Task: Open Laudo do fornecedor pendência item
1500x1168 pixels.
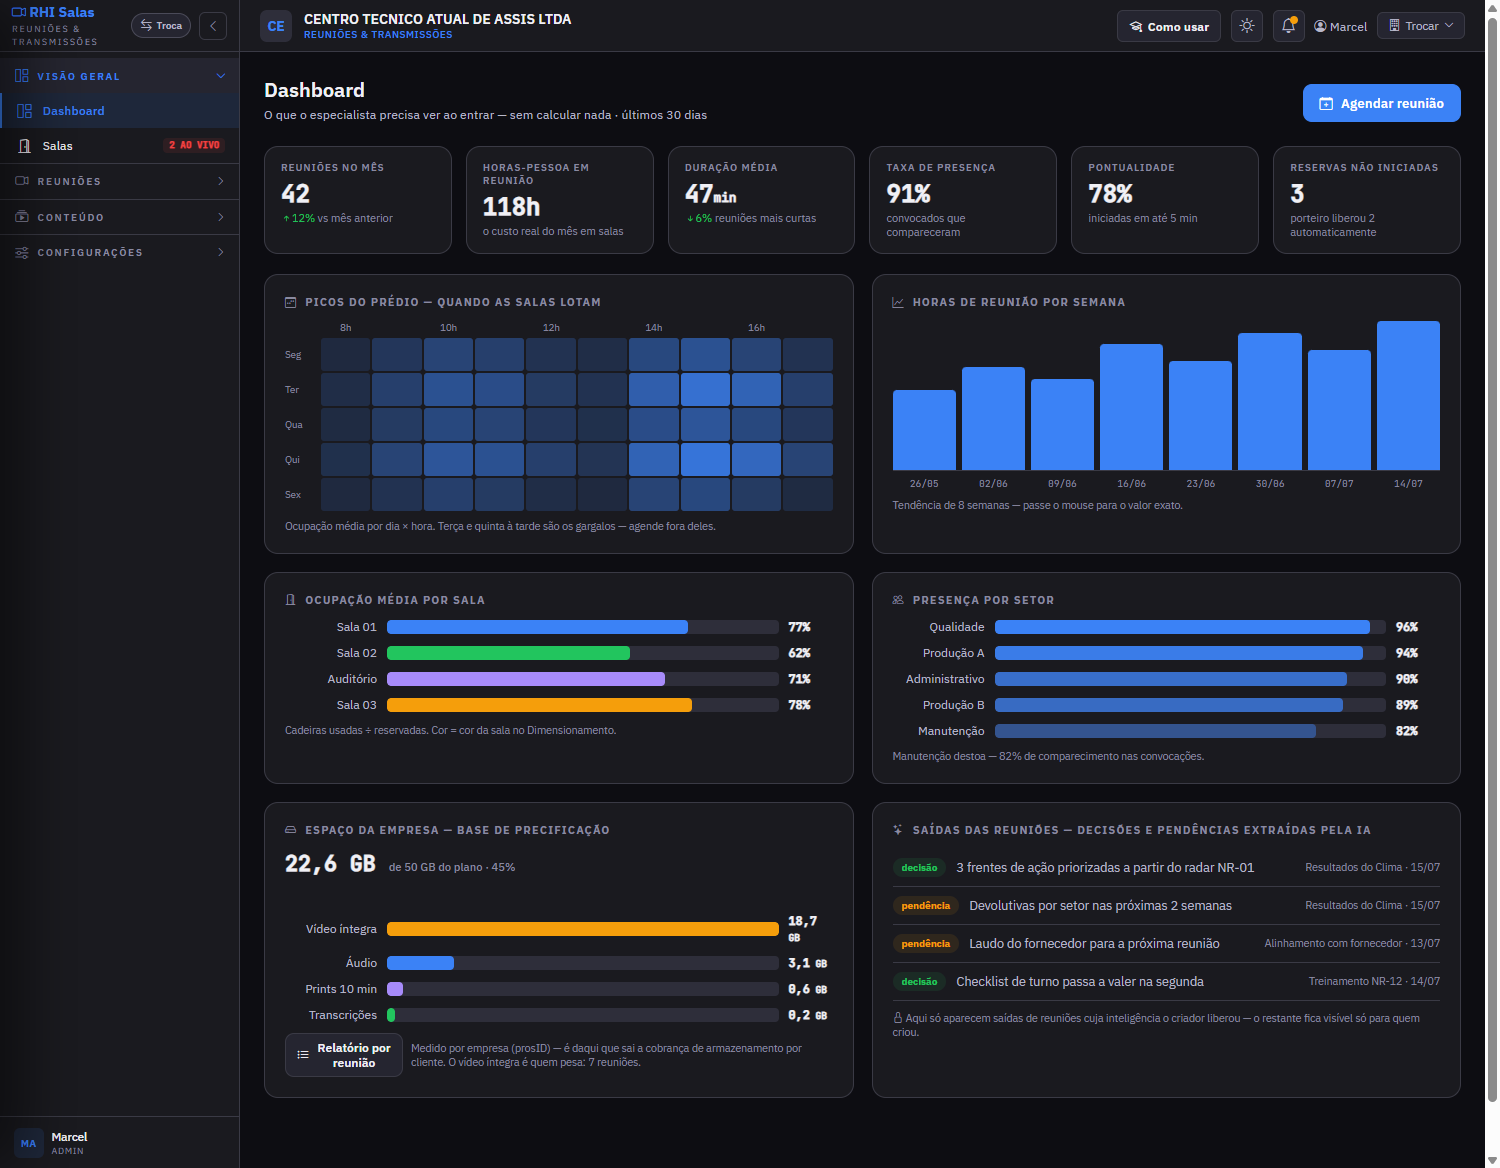Action: tap(1166, 944)
